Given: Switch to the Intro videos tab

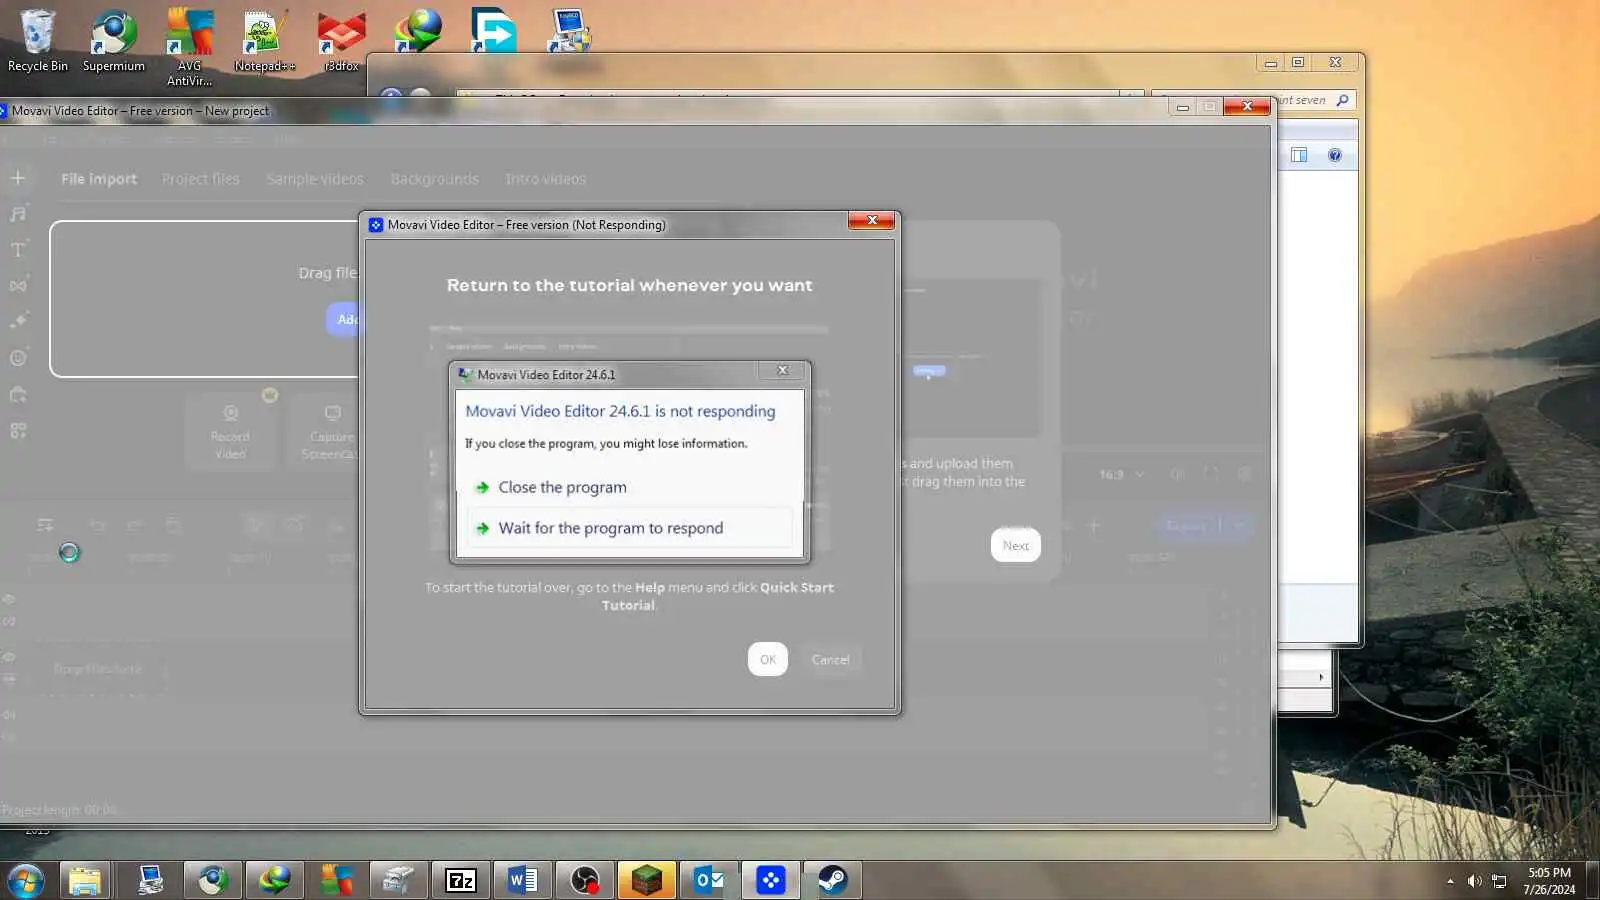Looking at the screenshot, I should click(x=545, y=179).
